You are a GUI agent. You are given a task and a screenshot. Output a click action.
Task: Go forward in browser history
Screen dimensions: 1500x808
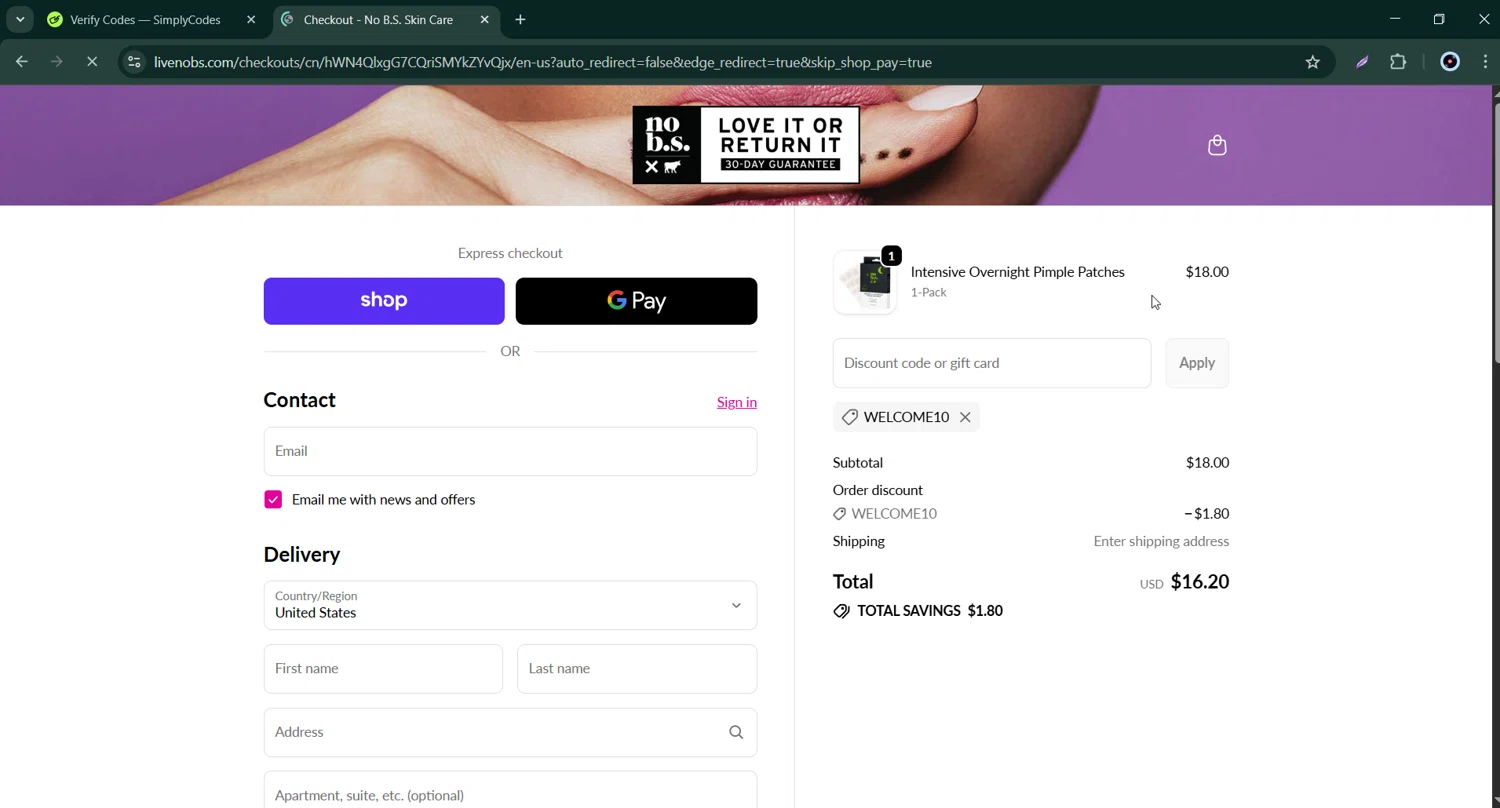click(x=57, y=62)
